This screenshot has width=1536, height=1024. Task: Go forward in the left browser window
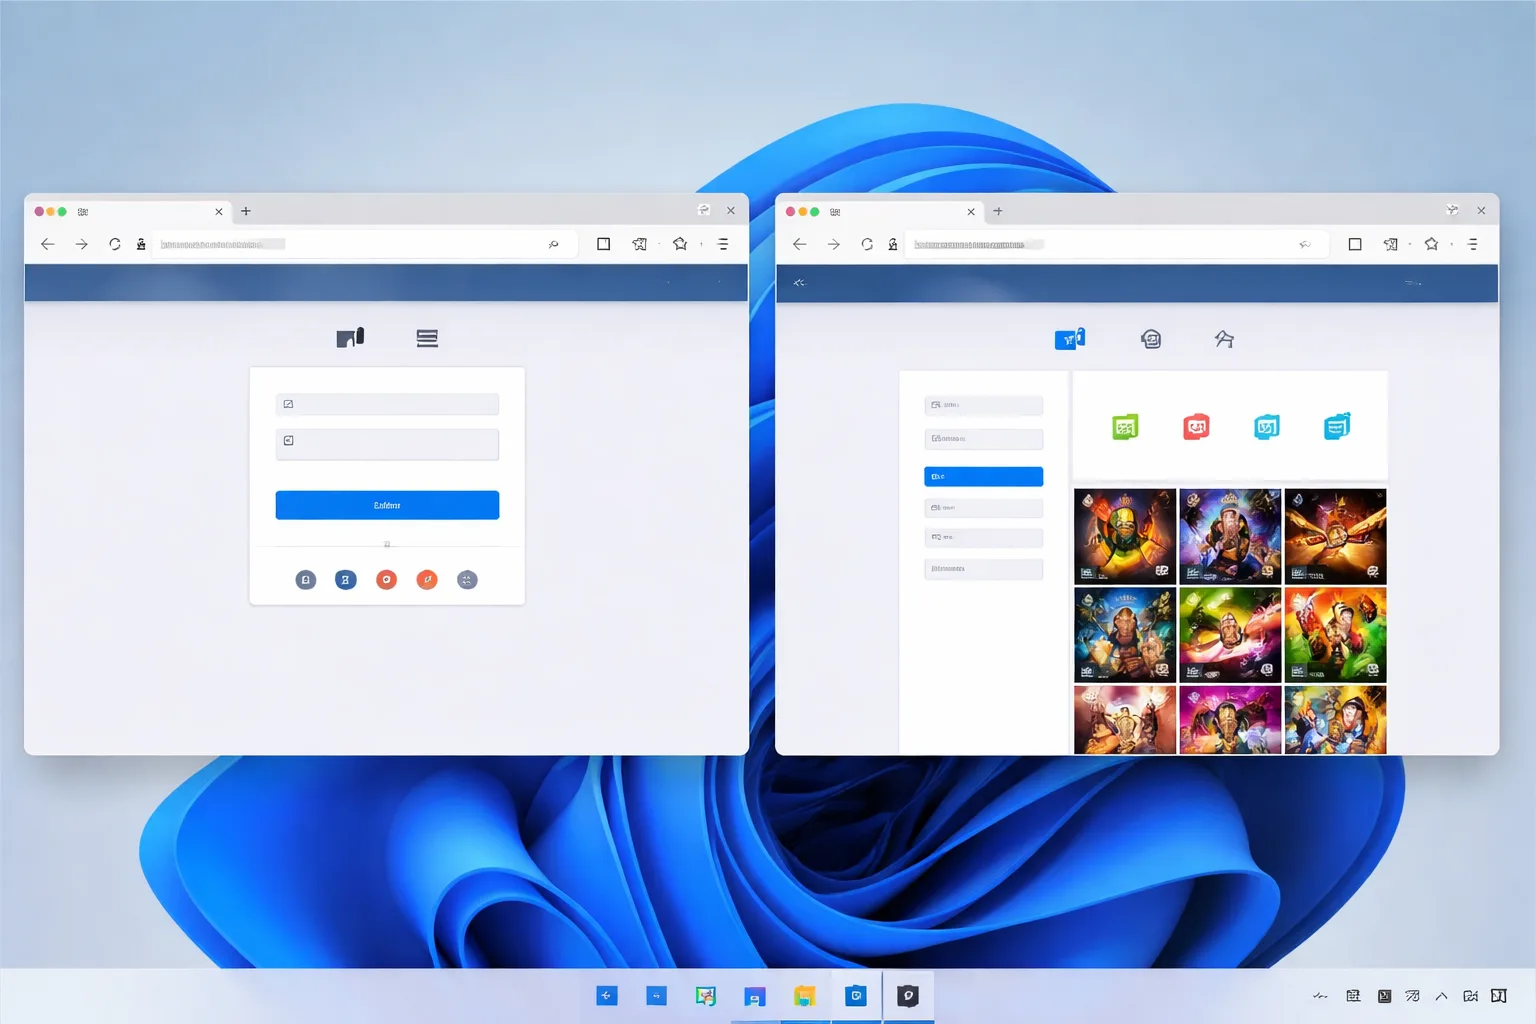82,244
